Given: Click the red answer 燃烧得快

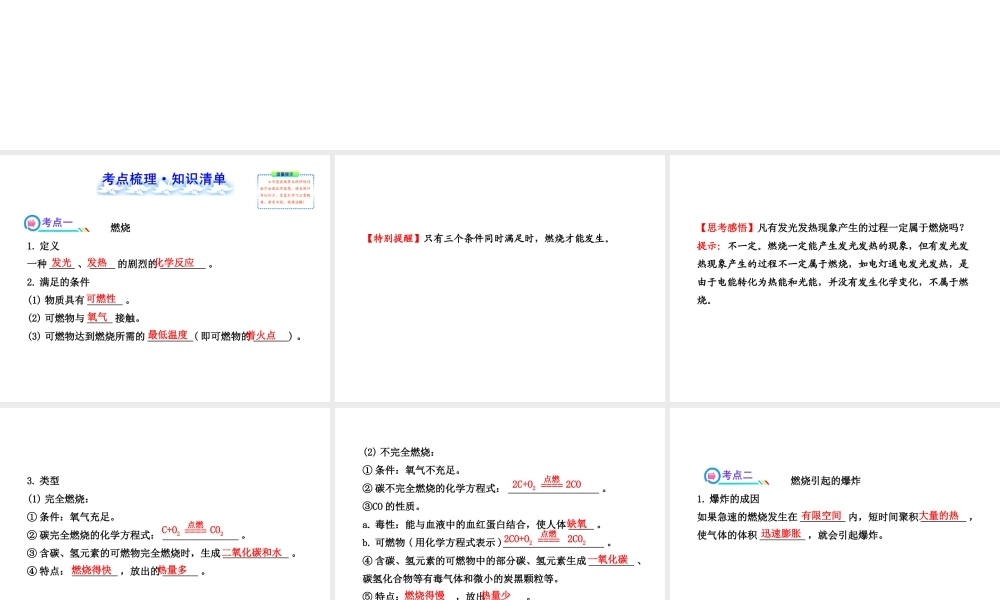Looking at the screenshot, I should click(91, 570).
